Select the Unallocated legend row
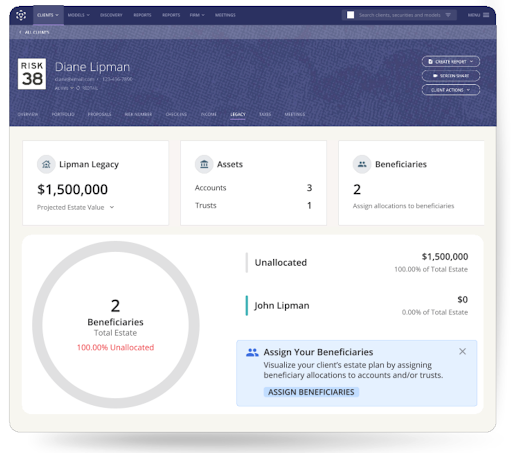Screen dimensions: 512x453 [357, 263]
